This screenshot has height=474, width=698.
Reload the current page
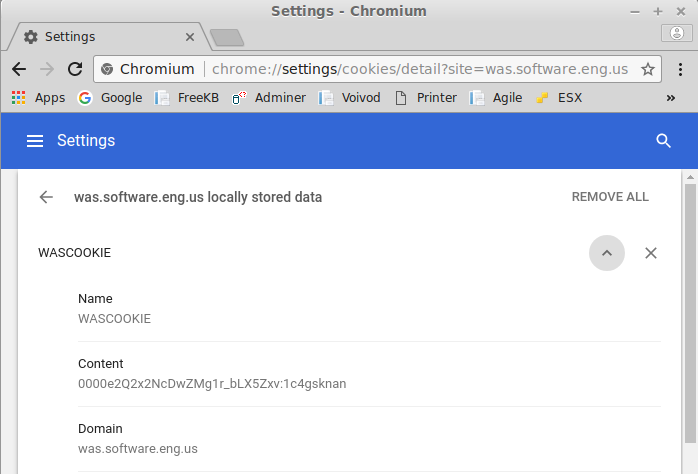click(x=75, y=69)
